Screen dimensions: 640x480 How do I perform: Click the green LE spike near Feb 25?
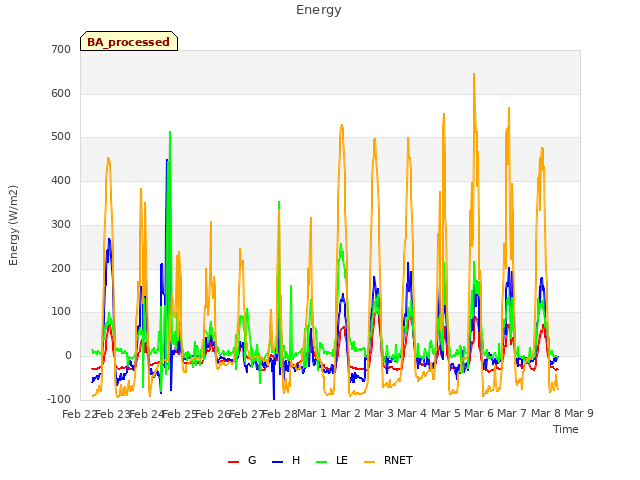(170, 133)
